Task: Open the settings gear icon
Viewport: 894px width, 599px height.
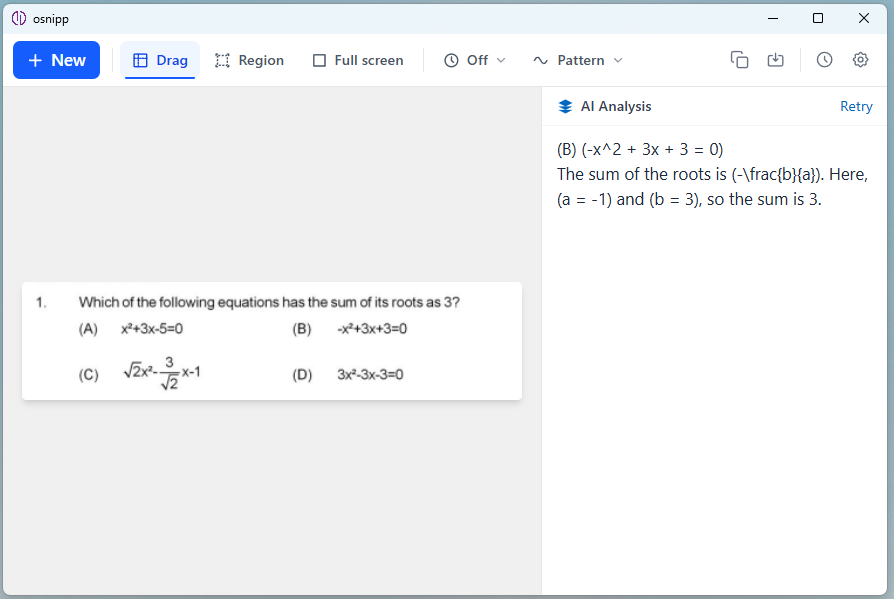Action: (860, 60)
